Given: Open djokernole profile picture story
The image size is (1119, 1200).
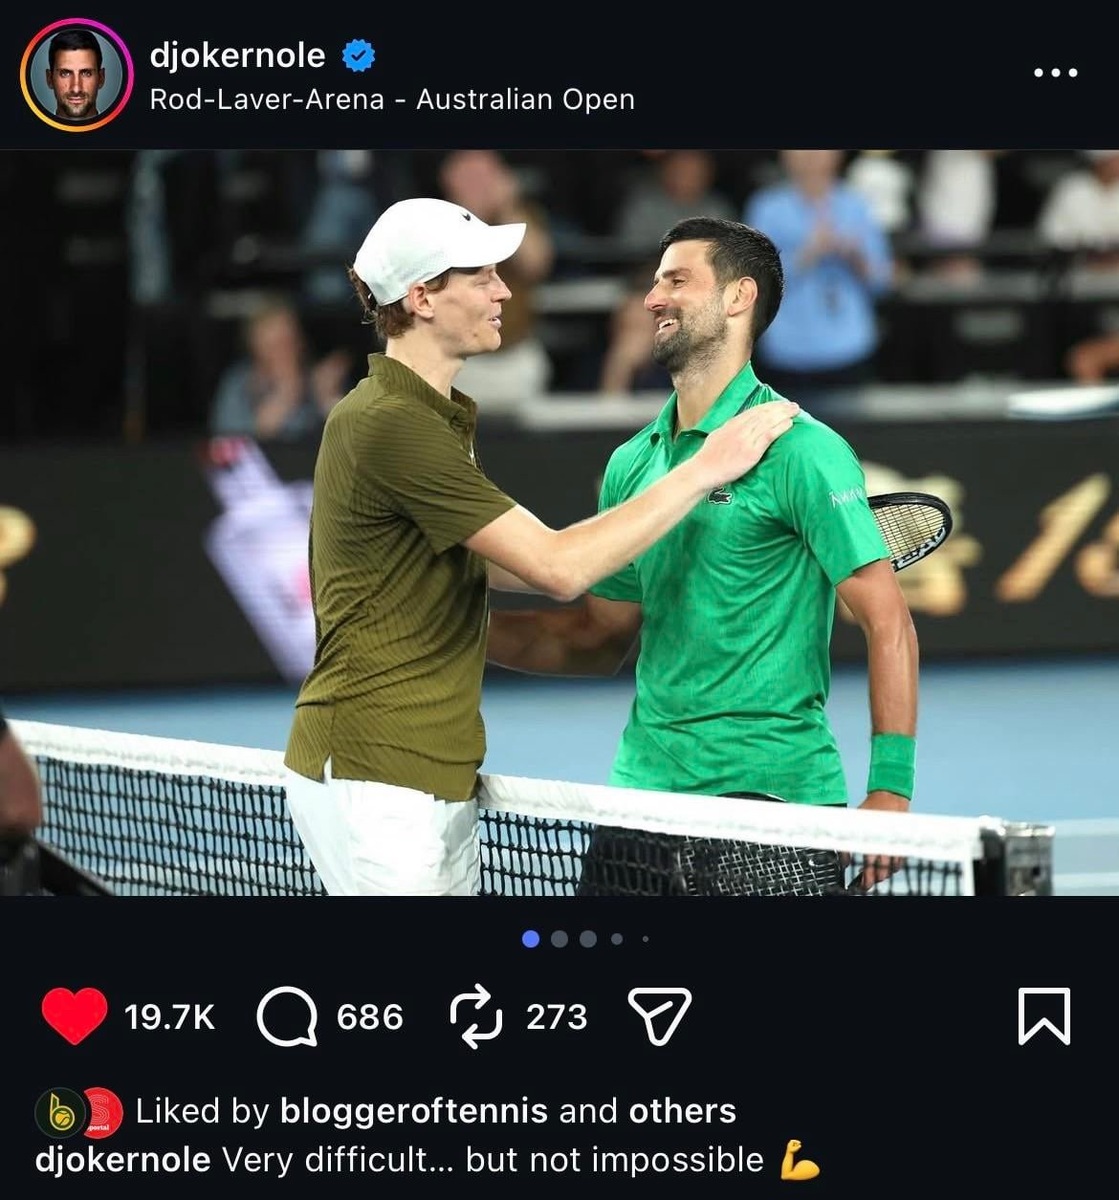Looking at the screenshot, I should 76,75.
